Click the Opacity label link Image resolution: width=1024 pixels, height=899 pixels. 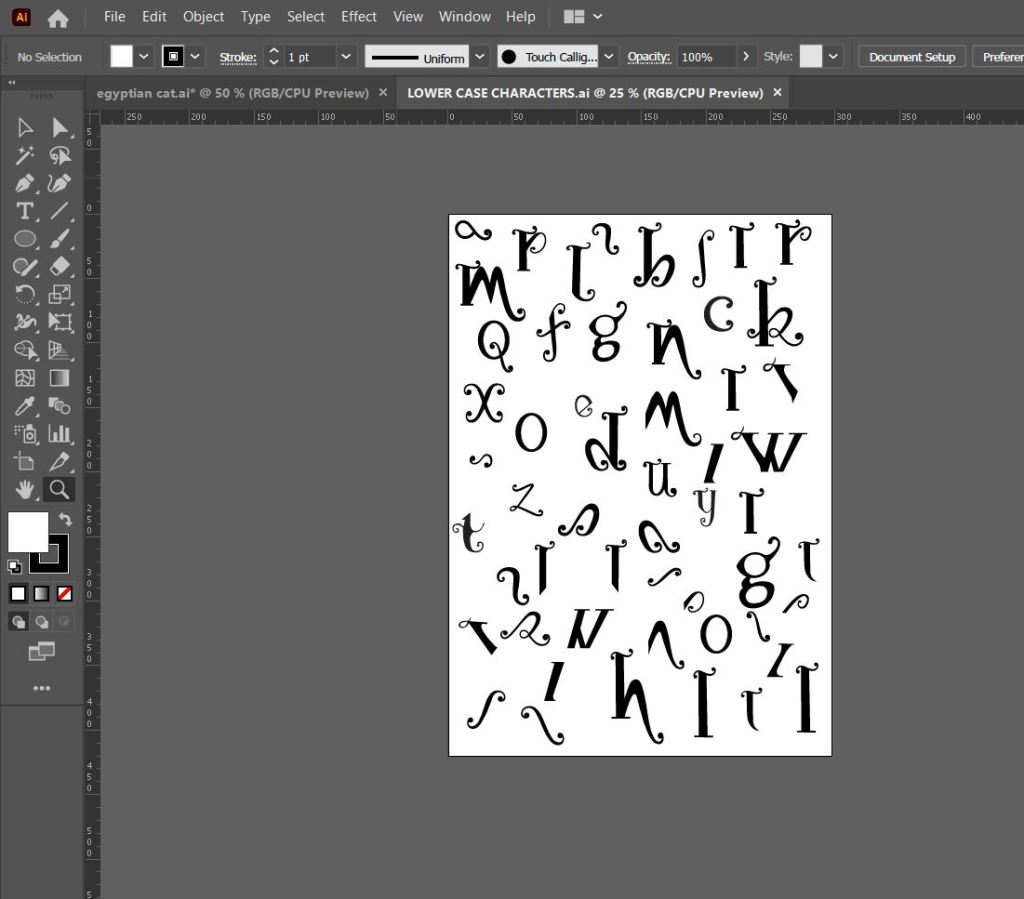pos(648,57)
